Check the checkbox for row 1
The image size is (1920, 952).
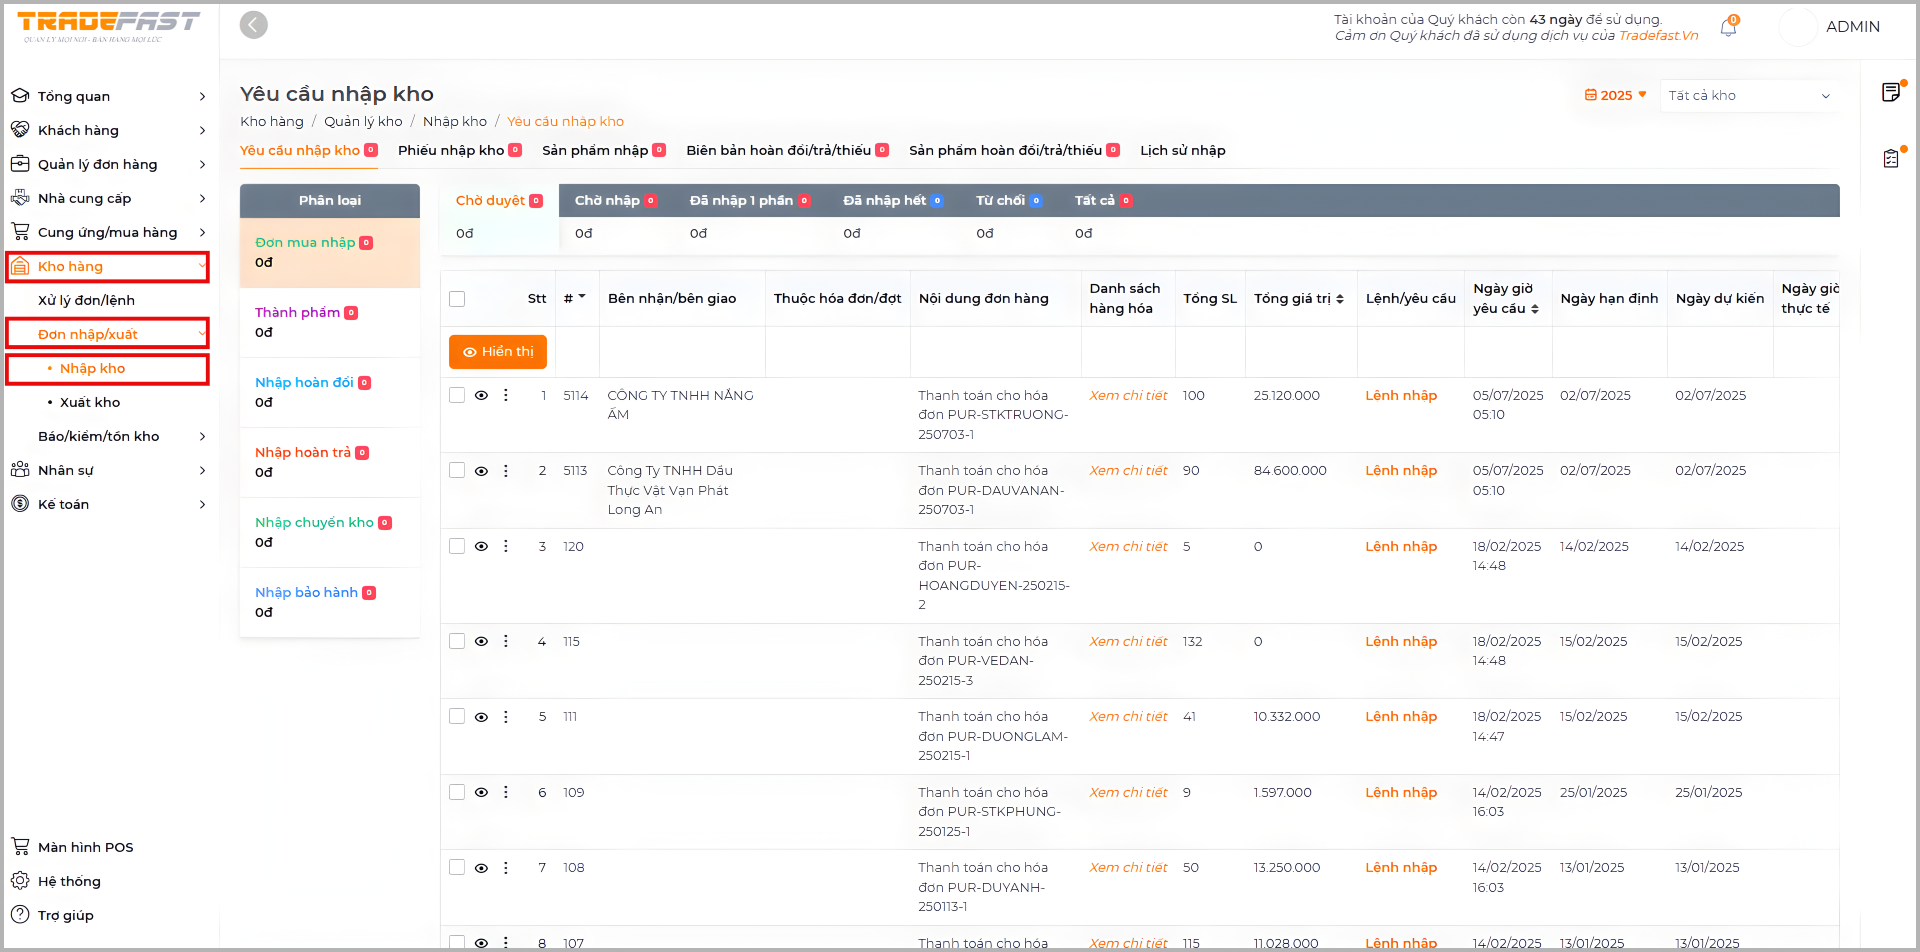(x=457, y=396)
